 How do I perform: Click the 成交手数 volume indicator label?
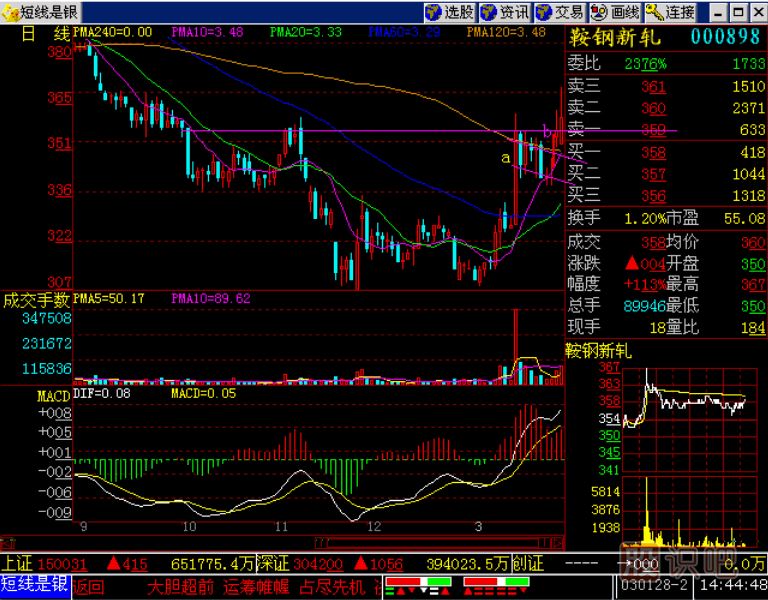36,298
